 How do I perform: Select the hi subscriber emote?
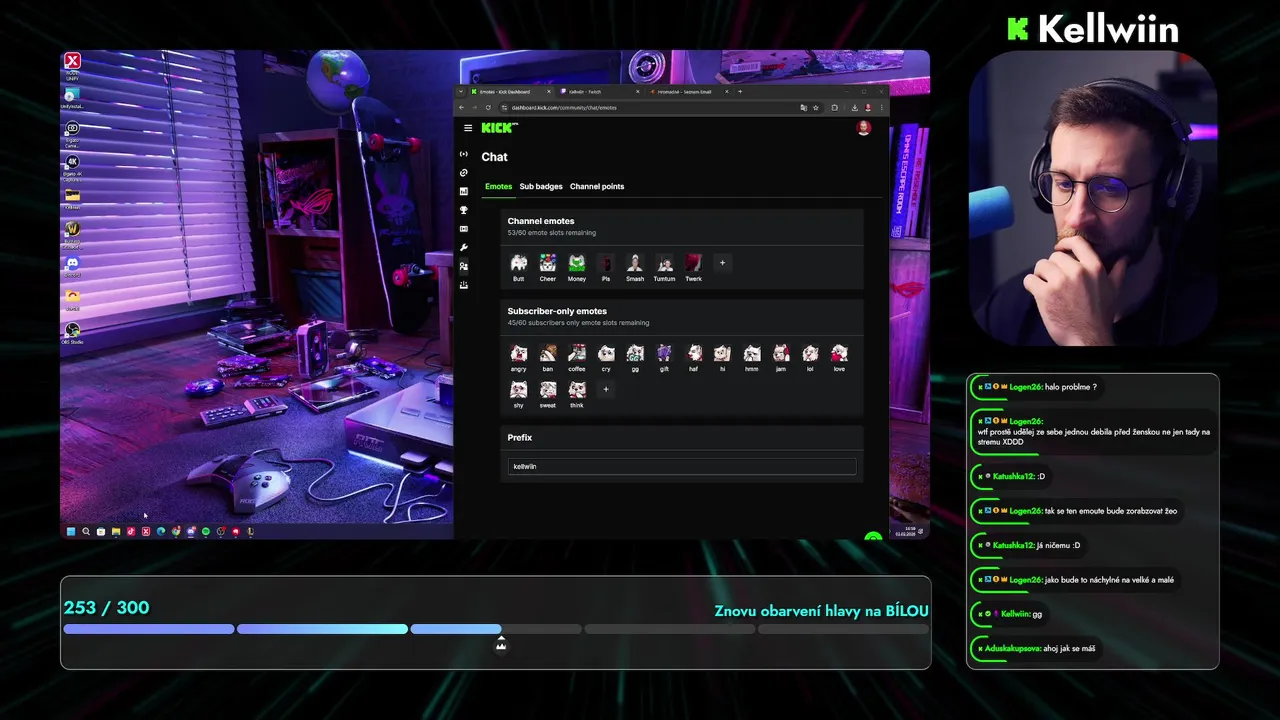(723, 353)
